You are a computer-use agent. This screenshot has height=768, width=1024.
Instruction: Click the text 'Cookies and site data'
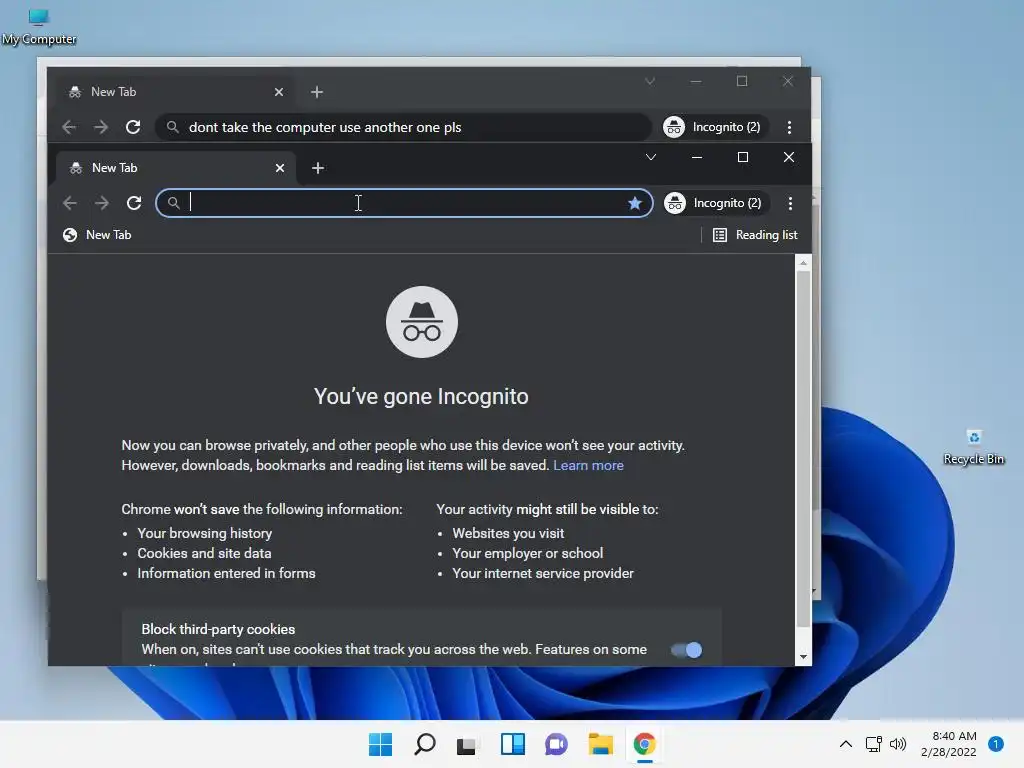[x=204, y=553]
